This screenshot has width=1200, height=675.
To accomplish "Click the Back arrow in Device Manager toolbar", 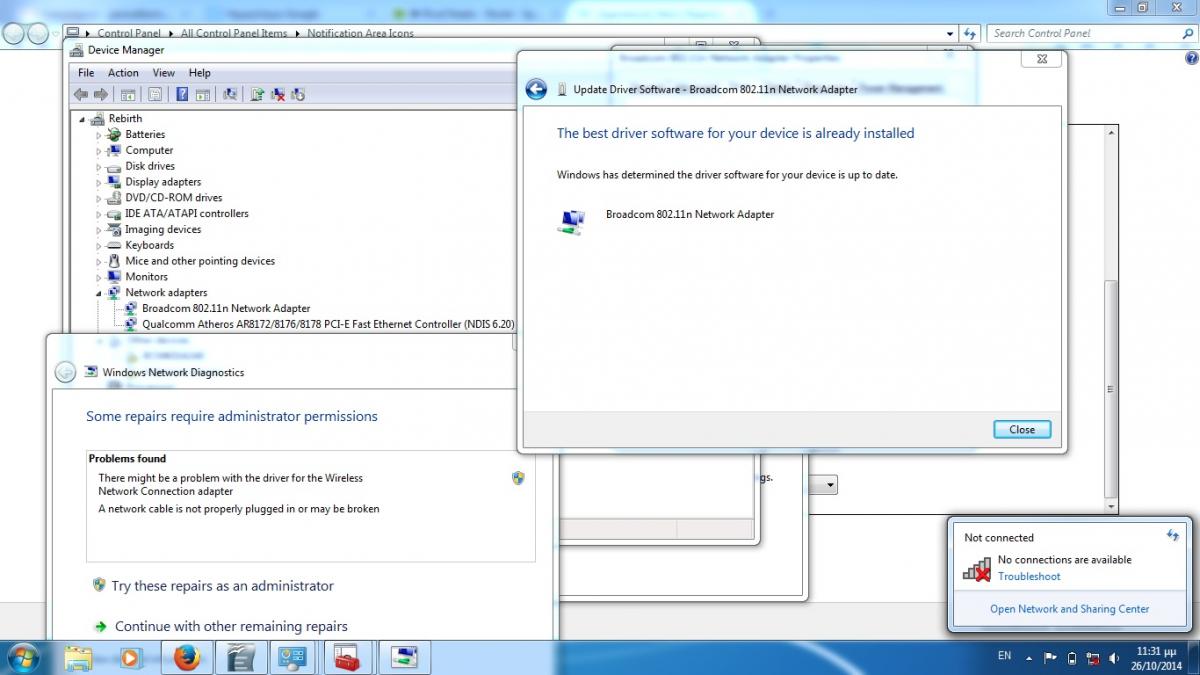I will coord(81,94).
